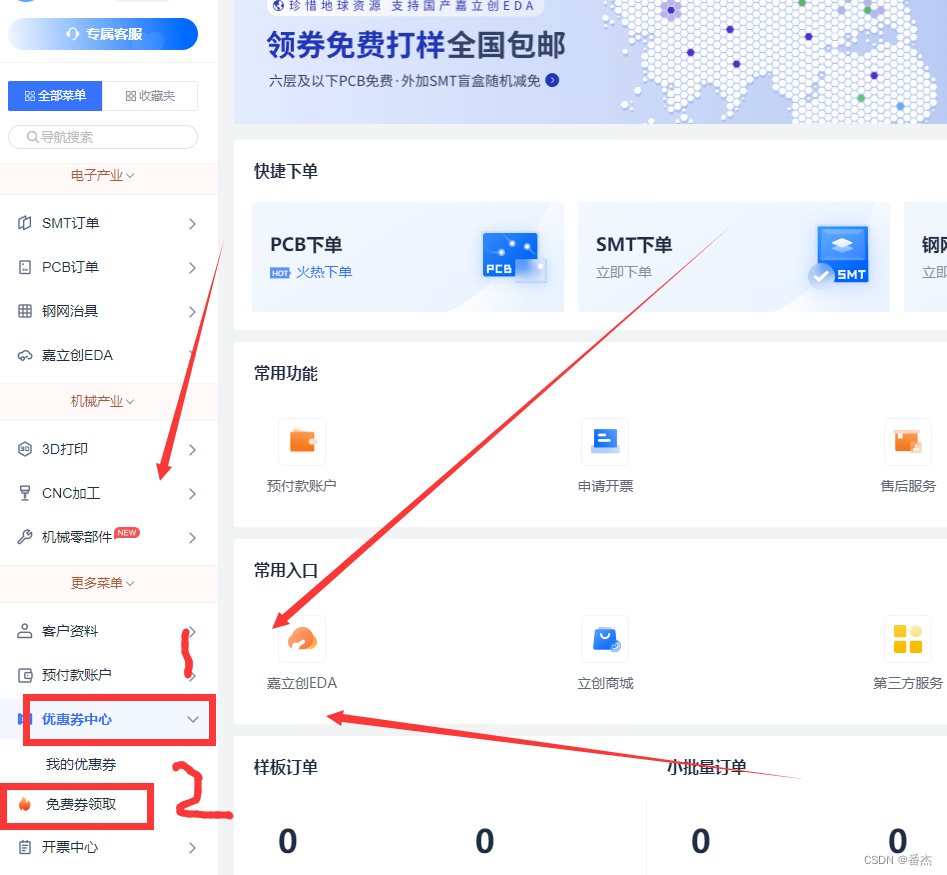The image size is (947, 875).
Task: Open the 优惠券中心 menu item
Action: click(77, 720)
